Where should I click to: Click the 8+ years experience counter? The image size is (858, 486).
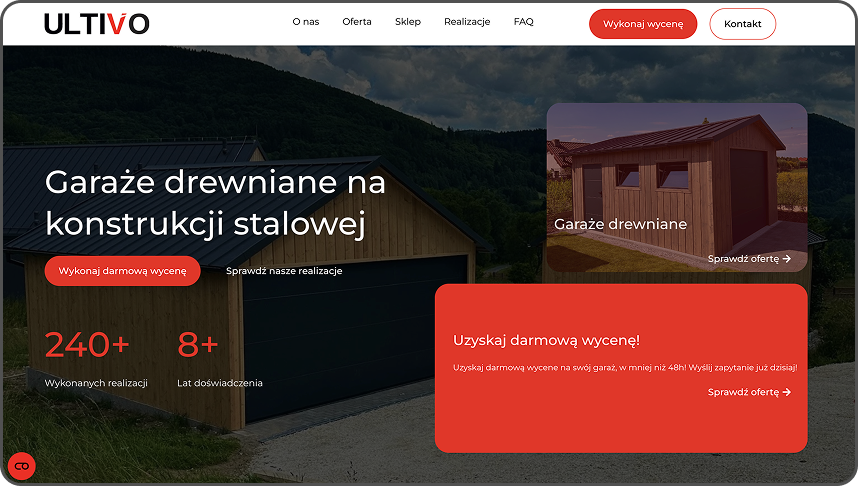point(197,344)
